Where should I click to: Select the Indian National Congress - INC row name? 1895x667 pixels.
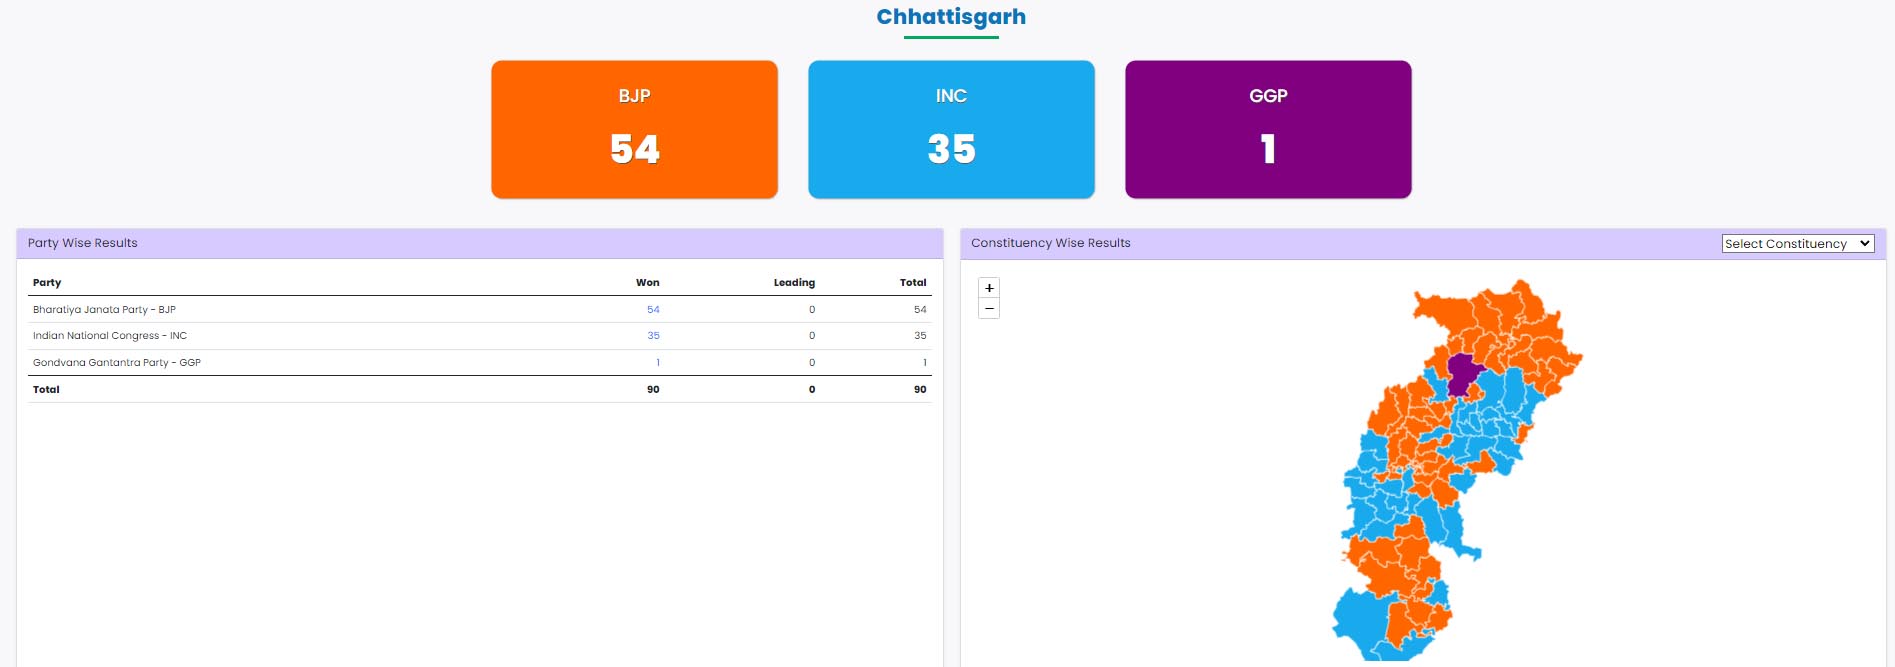tap(110, 336)
